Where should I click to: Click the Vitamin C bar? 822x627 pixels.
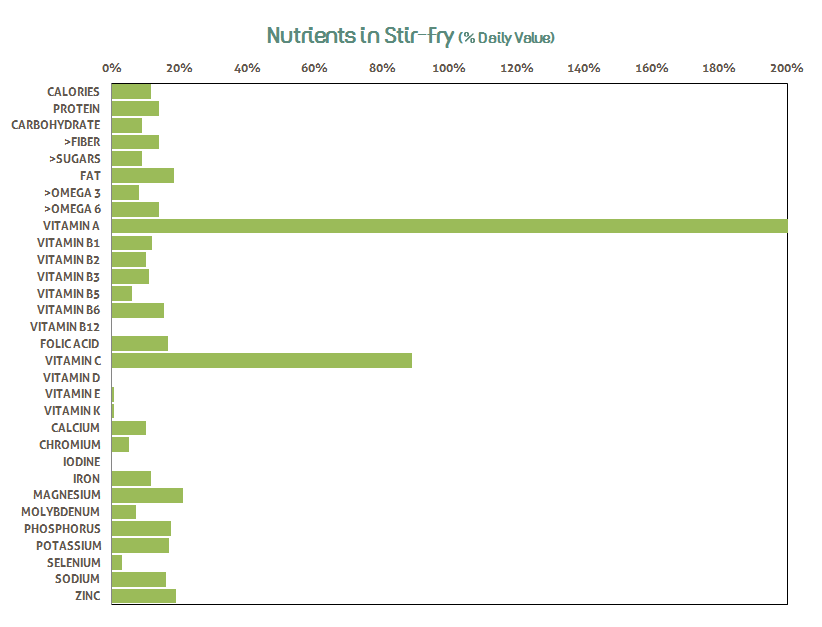(261, 360)
